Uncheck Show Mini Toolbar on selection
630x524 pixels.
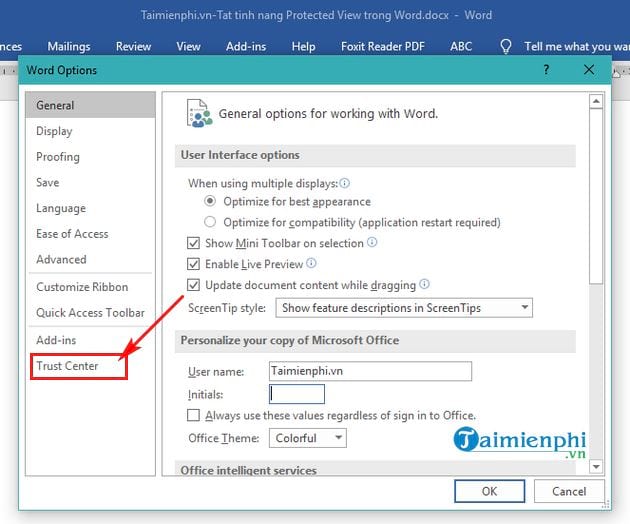click(x=194, y=244)
